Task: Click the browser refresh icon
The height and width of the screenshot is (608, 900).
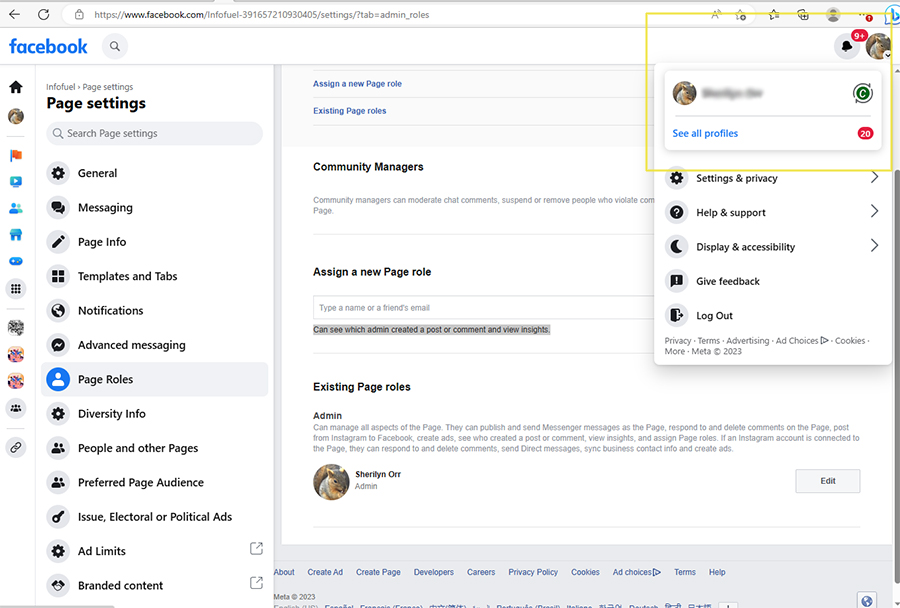Action: [x=43, y=15]
